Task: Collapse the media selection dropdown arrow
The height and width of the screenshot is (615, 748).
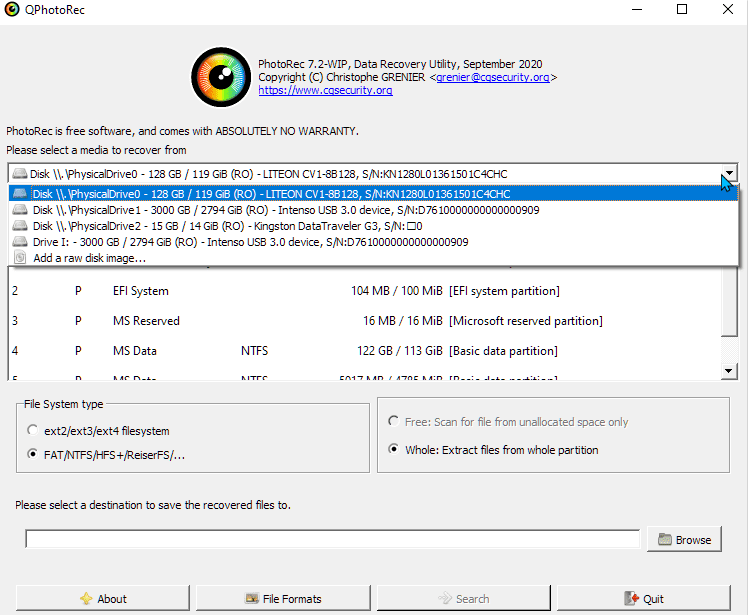Action: click(x=729, y=174)
